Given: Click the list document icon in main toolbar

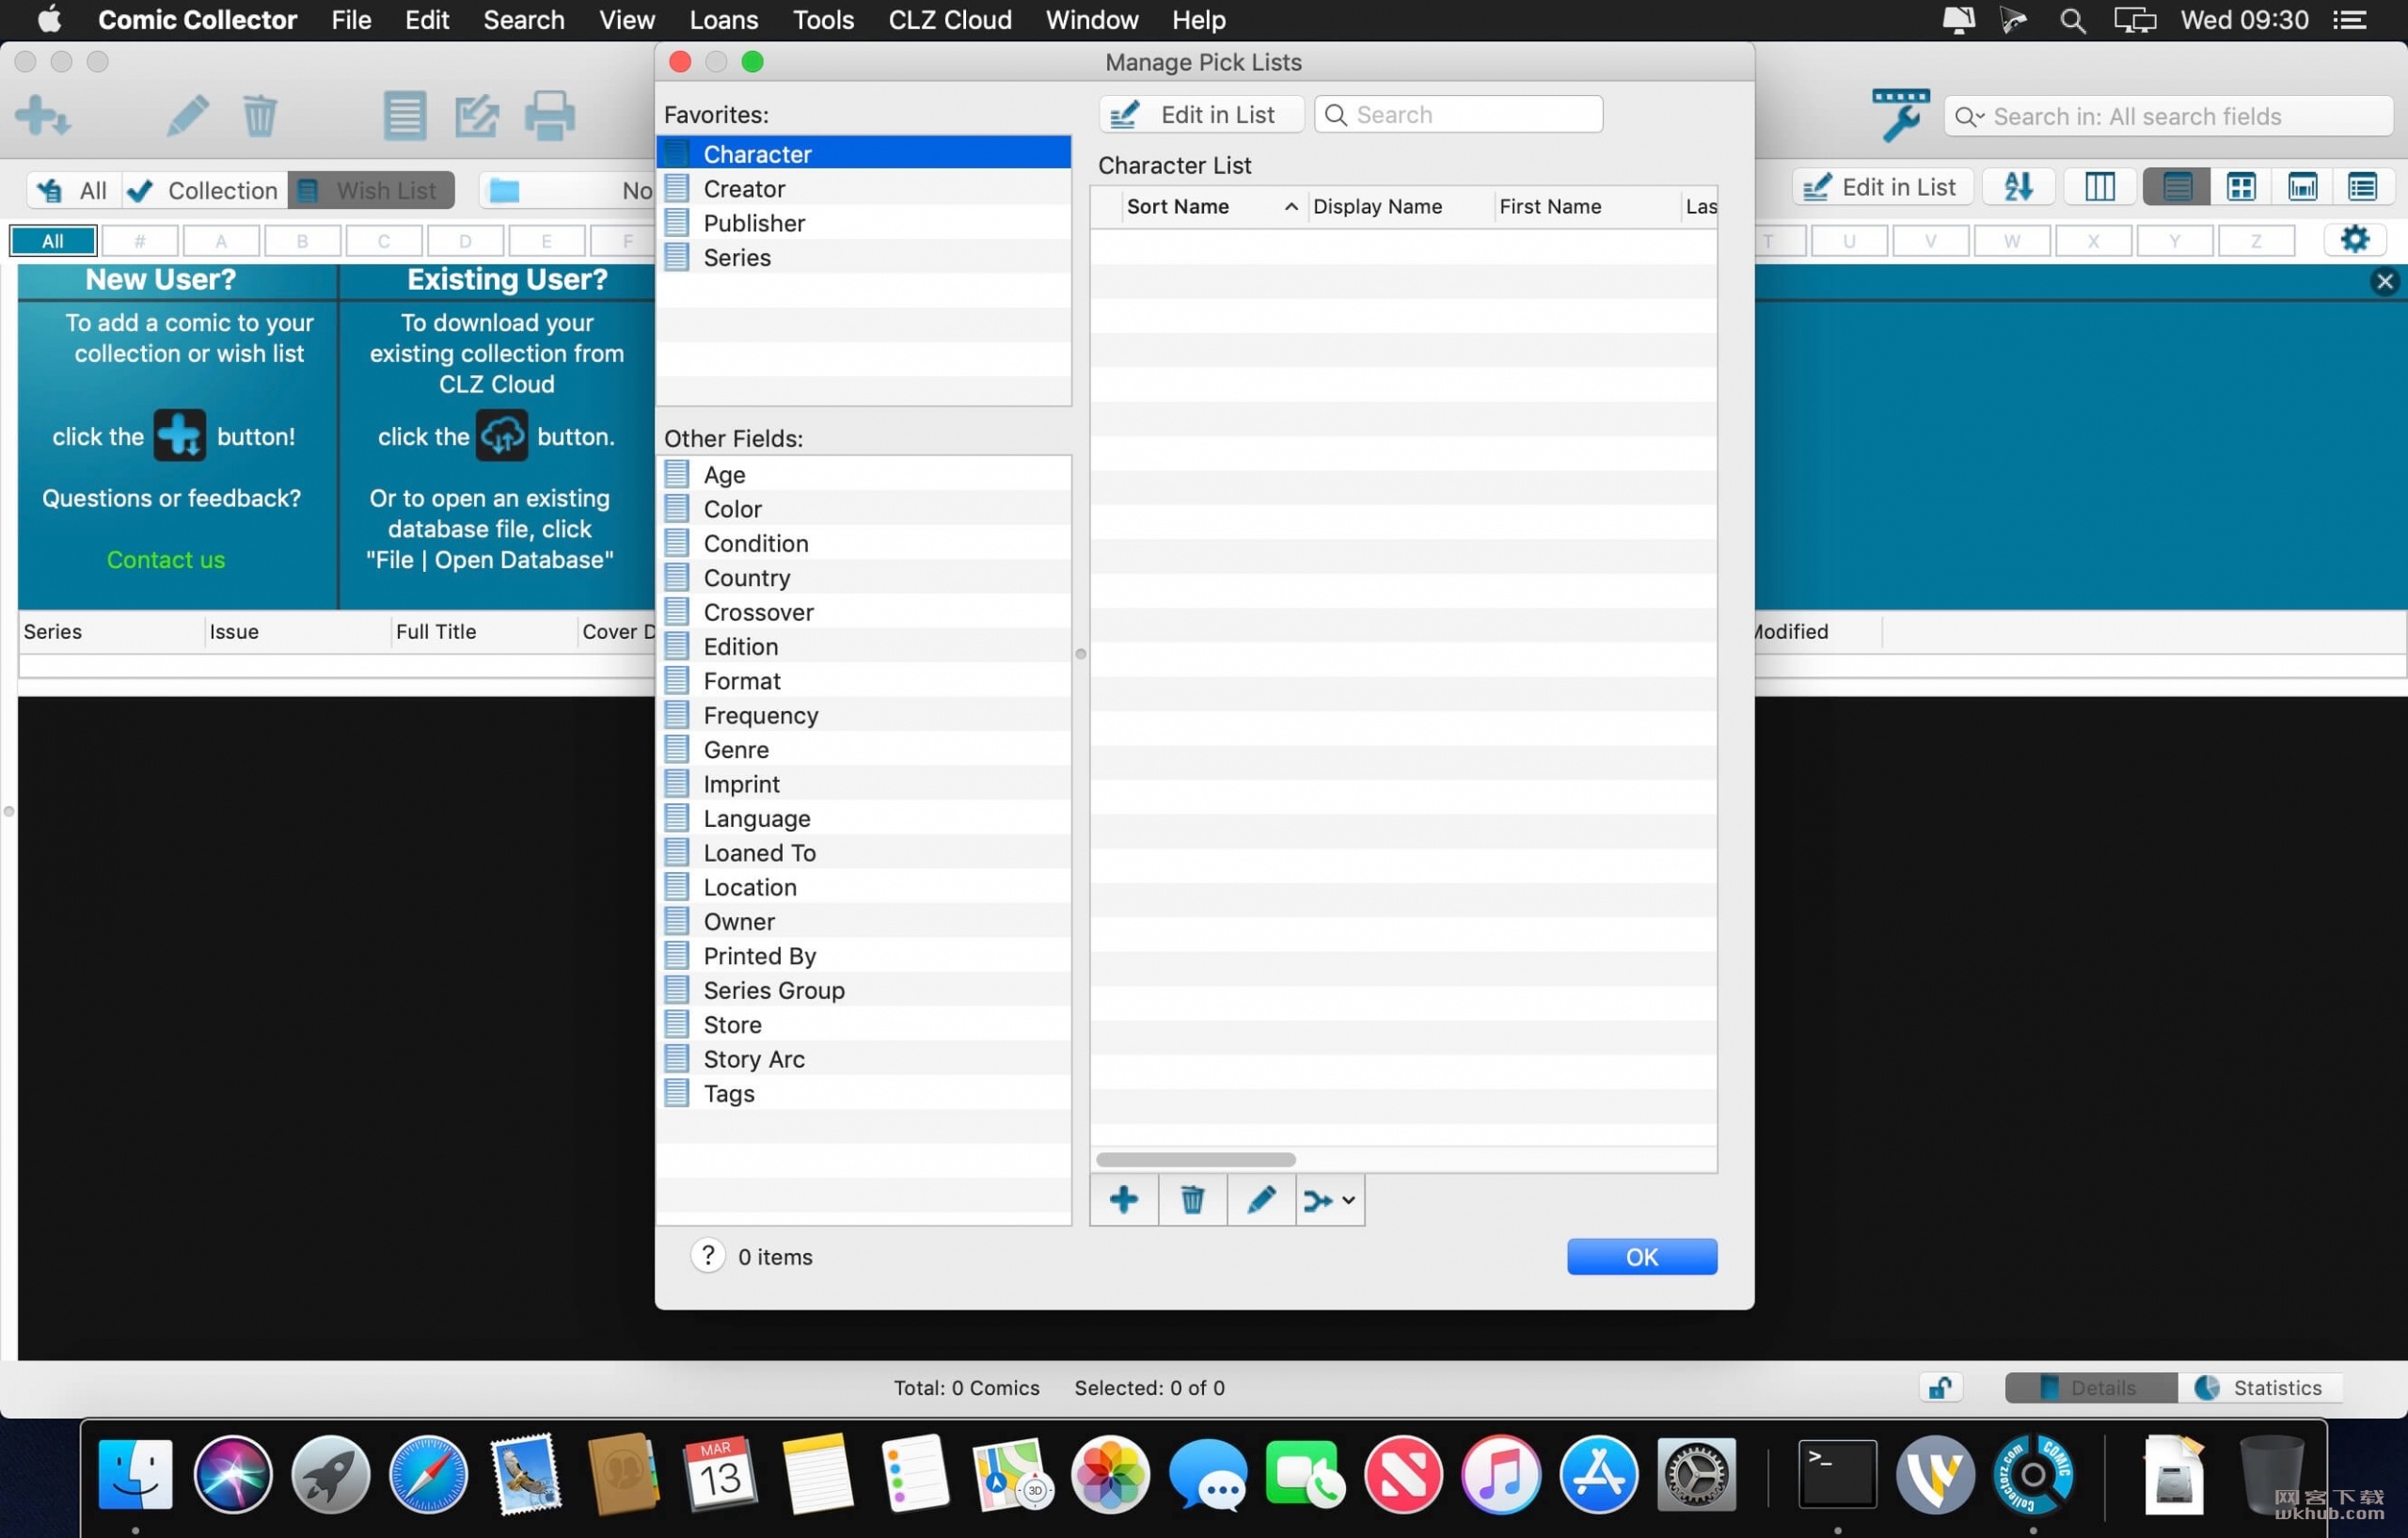Looking at the screenshot, I should click(x=405, y=116).
